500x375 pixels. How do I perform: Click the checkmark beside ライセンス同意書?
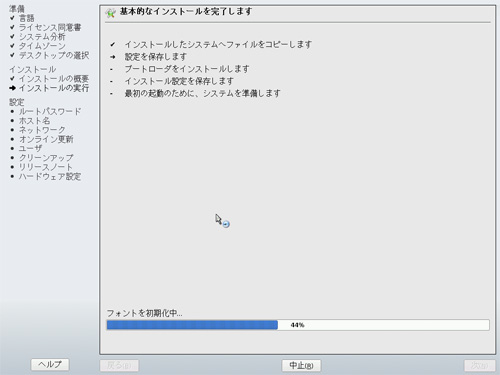click(x=12, y=27)
